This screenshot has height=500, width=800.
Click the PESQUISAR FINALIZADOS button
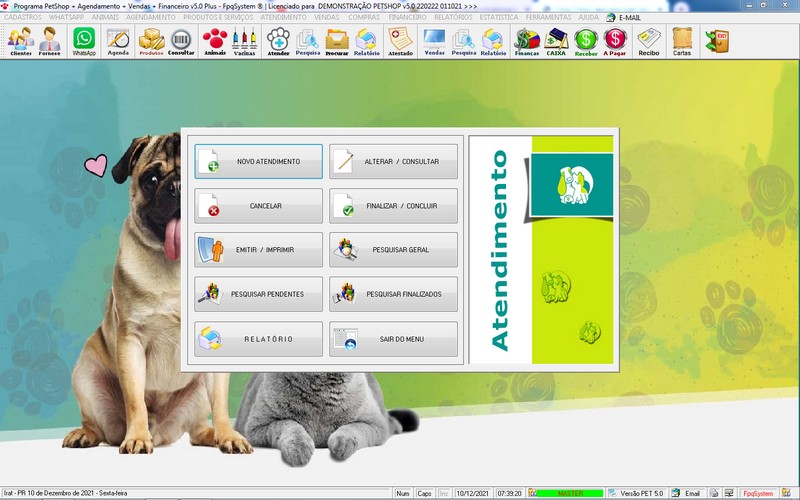pyautogui.click(x=393, y=294)
